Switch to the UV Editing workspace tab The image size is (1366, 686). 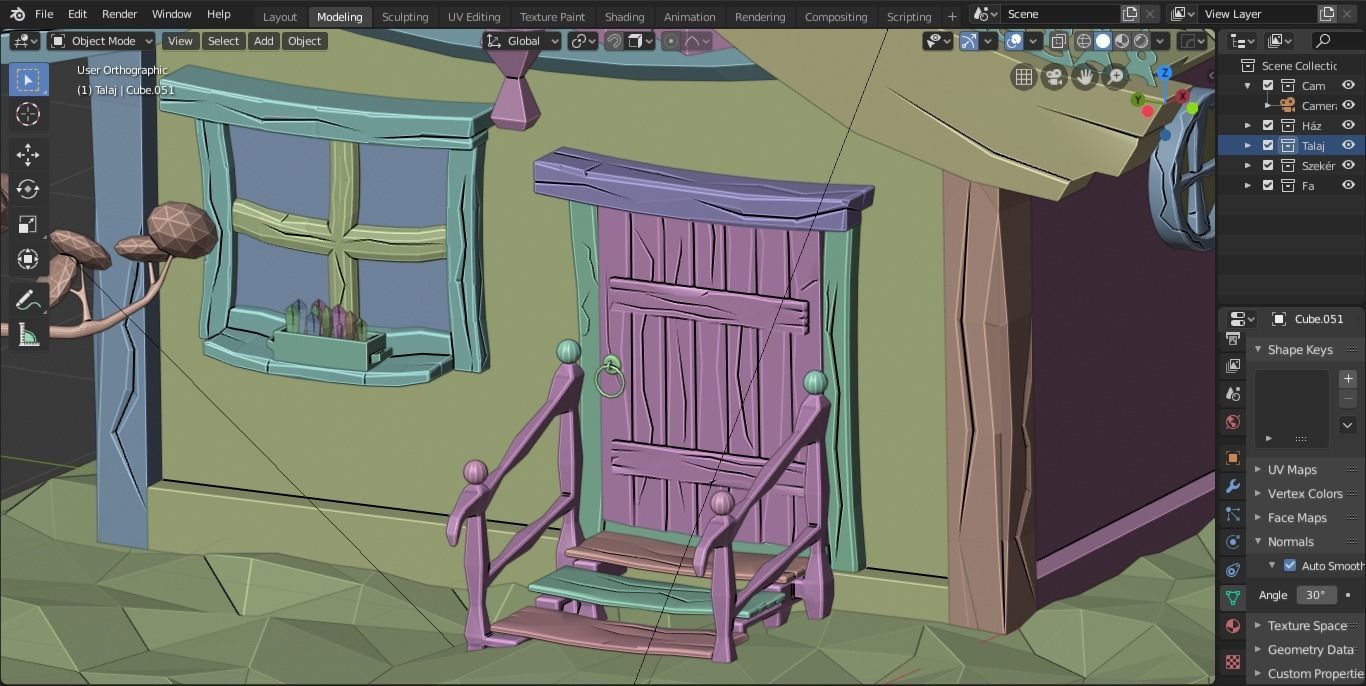474,17
